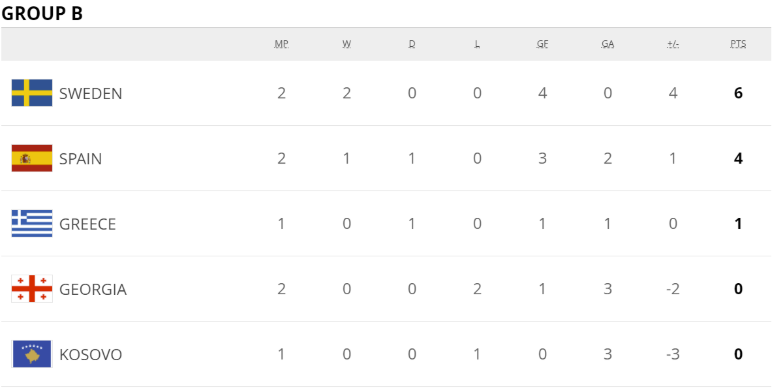Select the GREECE team name
Viewport: 772px width, 388px height.
pos(88,225)
